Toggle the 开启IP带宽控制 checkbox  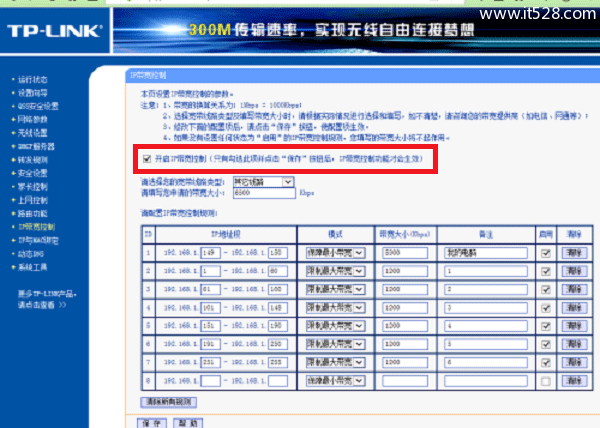tap(147, 159)
